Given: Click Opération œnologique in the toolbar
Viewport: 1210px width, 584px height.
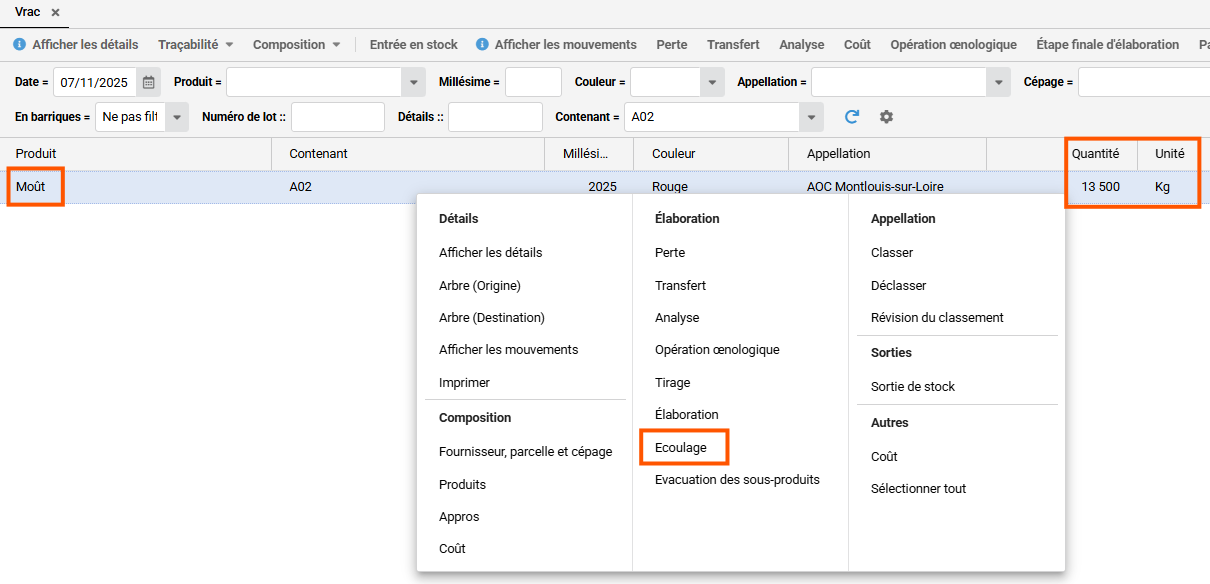Looking at the screenshot, I should 953,45.
